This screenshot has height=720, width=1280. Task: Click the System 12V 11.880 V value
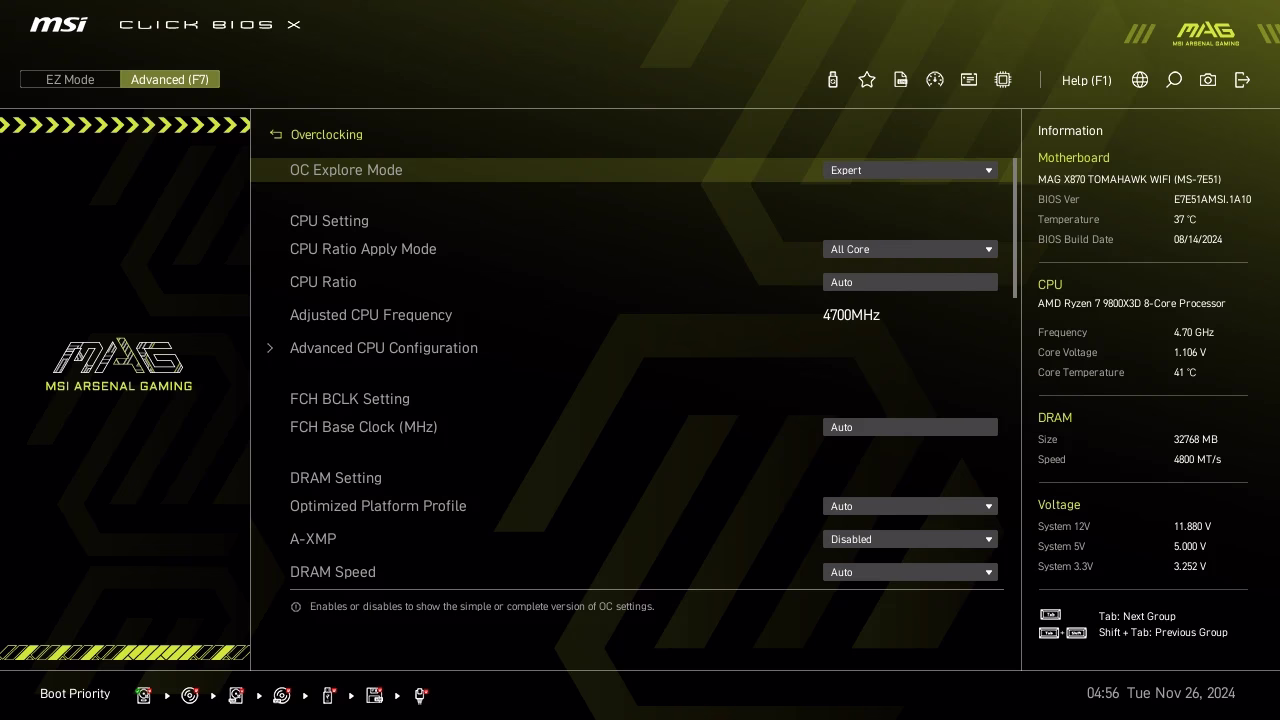coord(1192,526)
